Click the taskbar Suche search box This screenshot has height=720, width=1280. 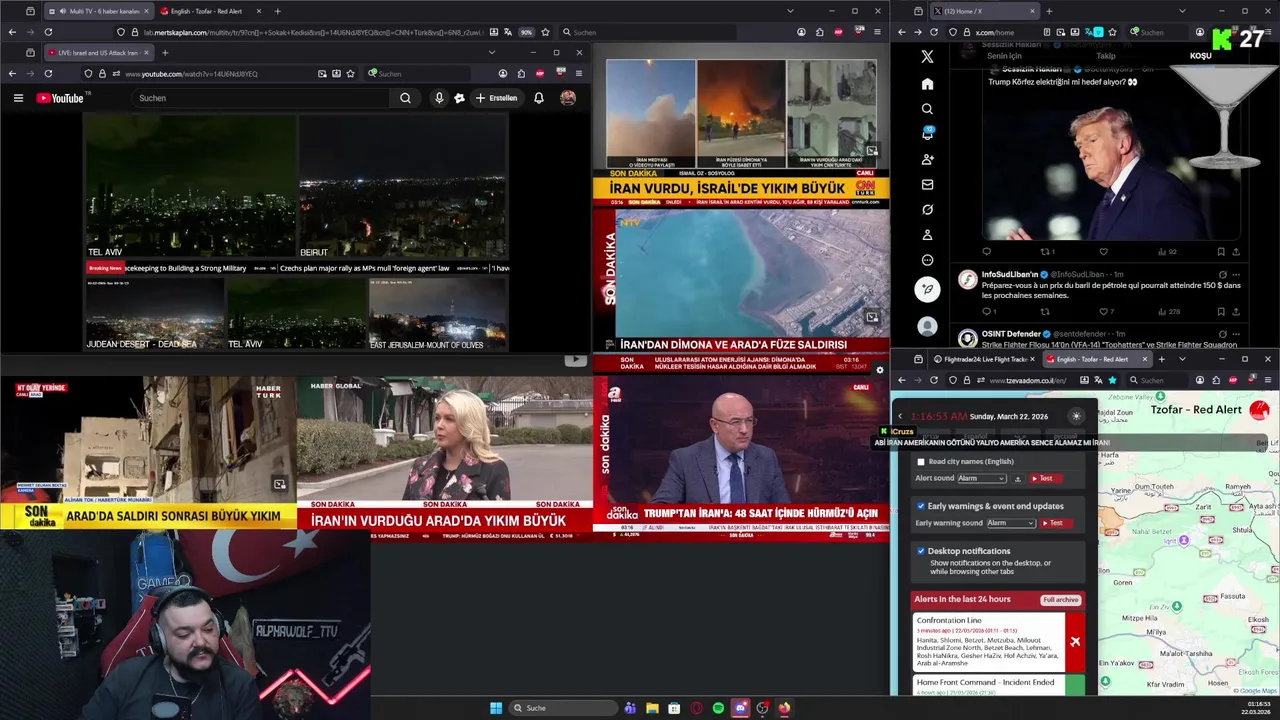(x=562, y=708)
